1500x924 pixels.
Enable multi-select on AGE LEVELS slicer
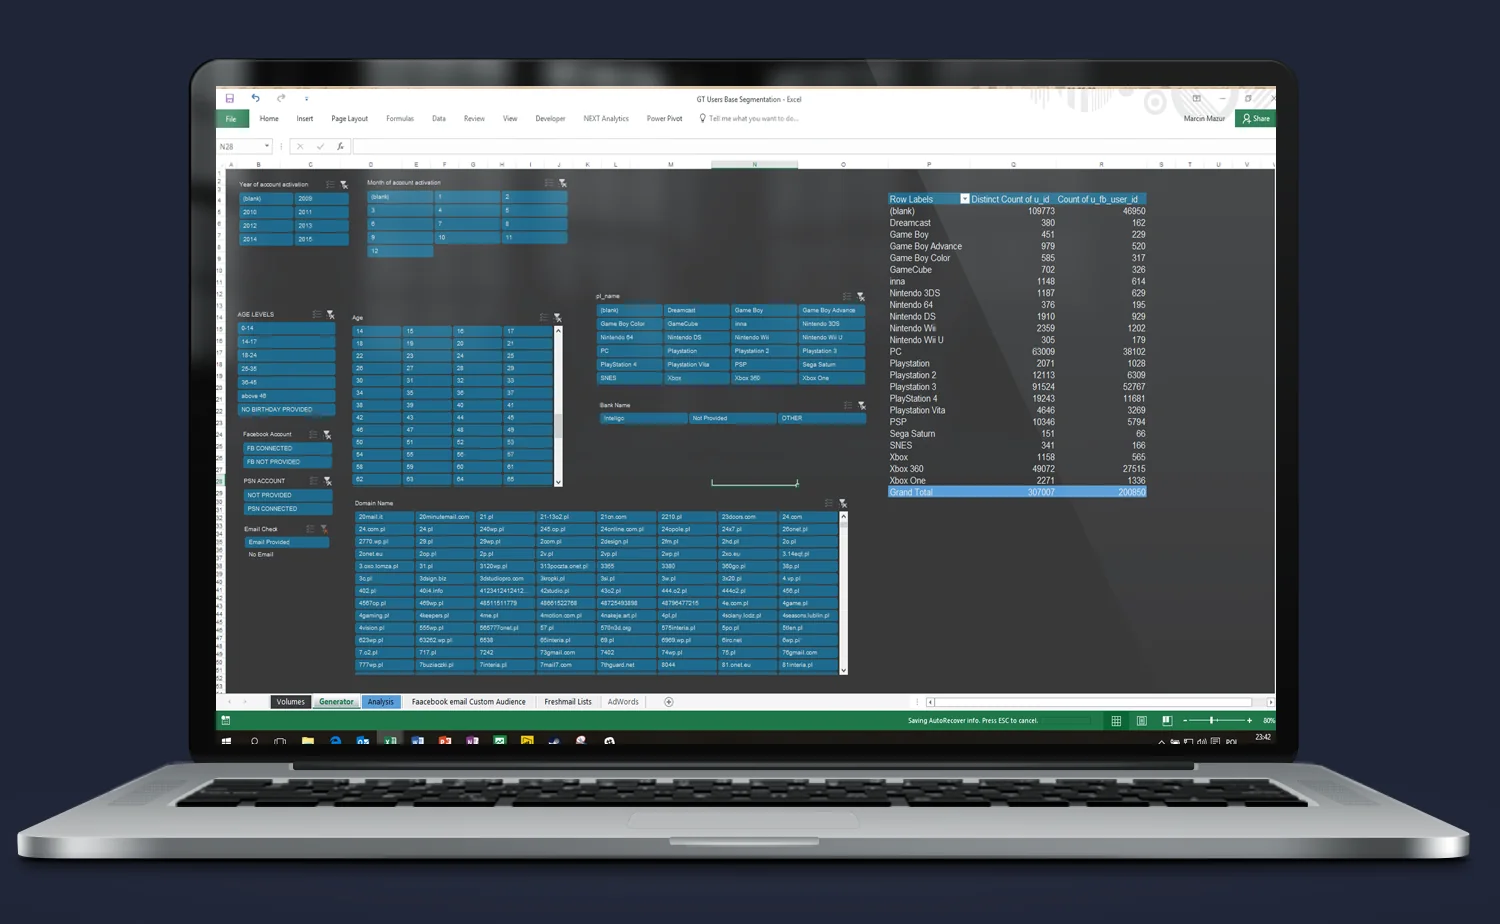tap(317, 315)
